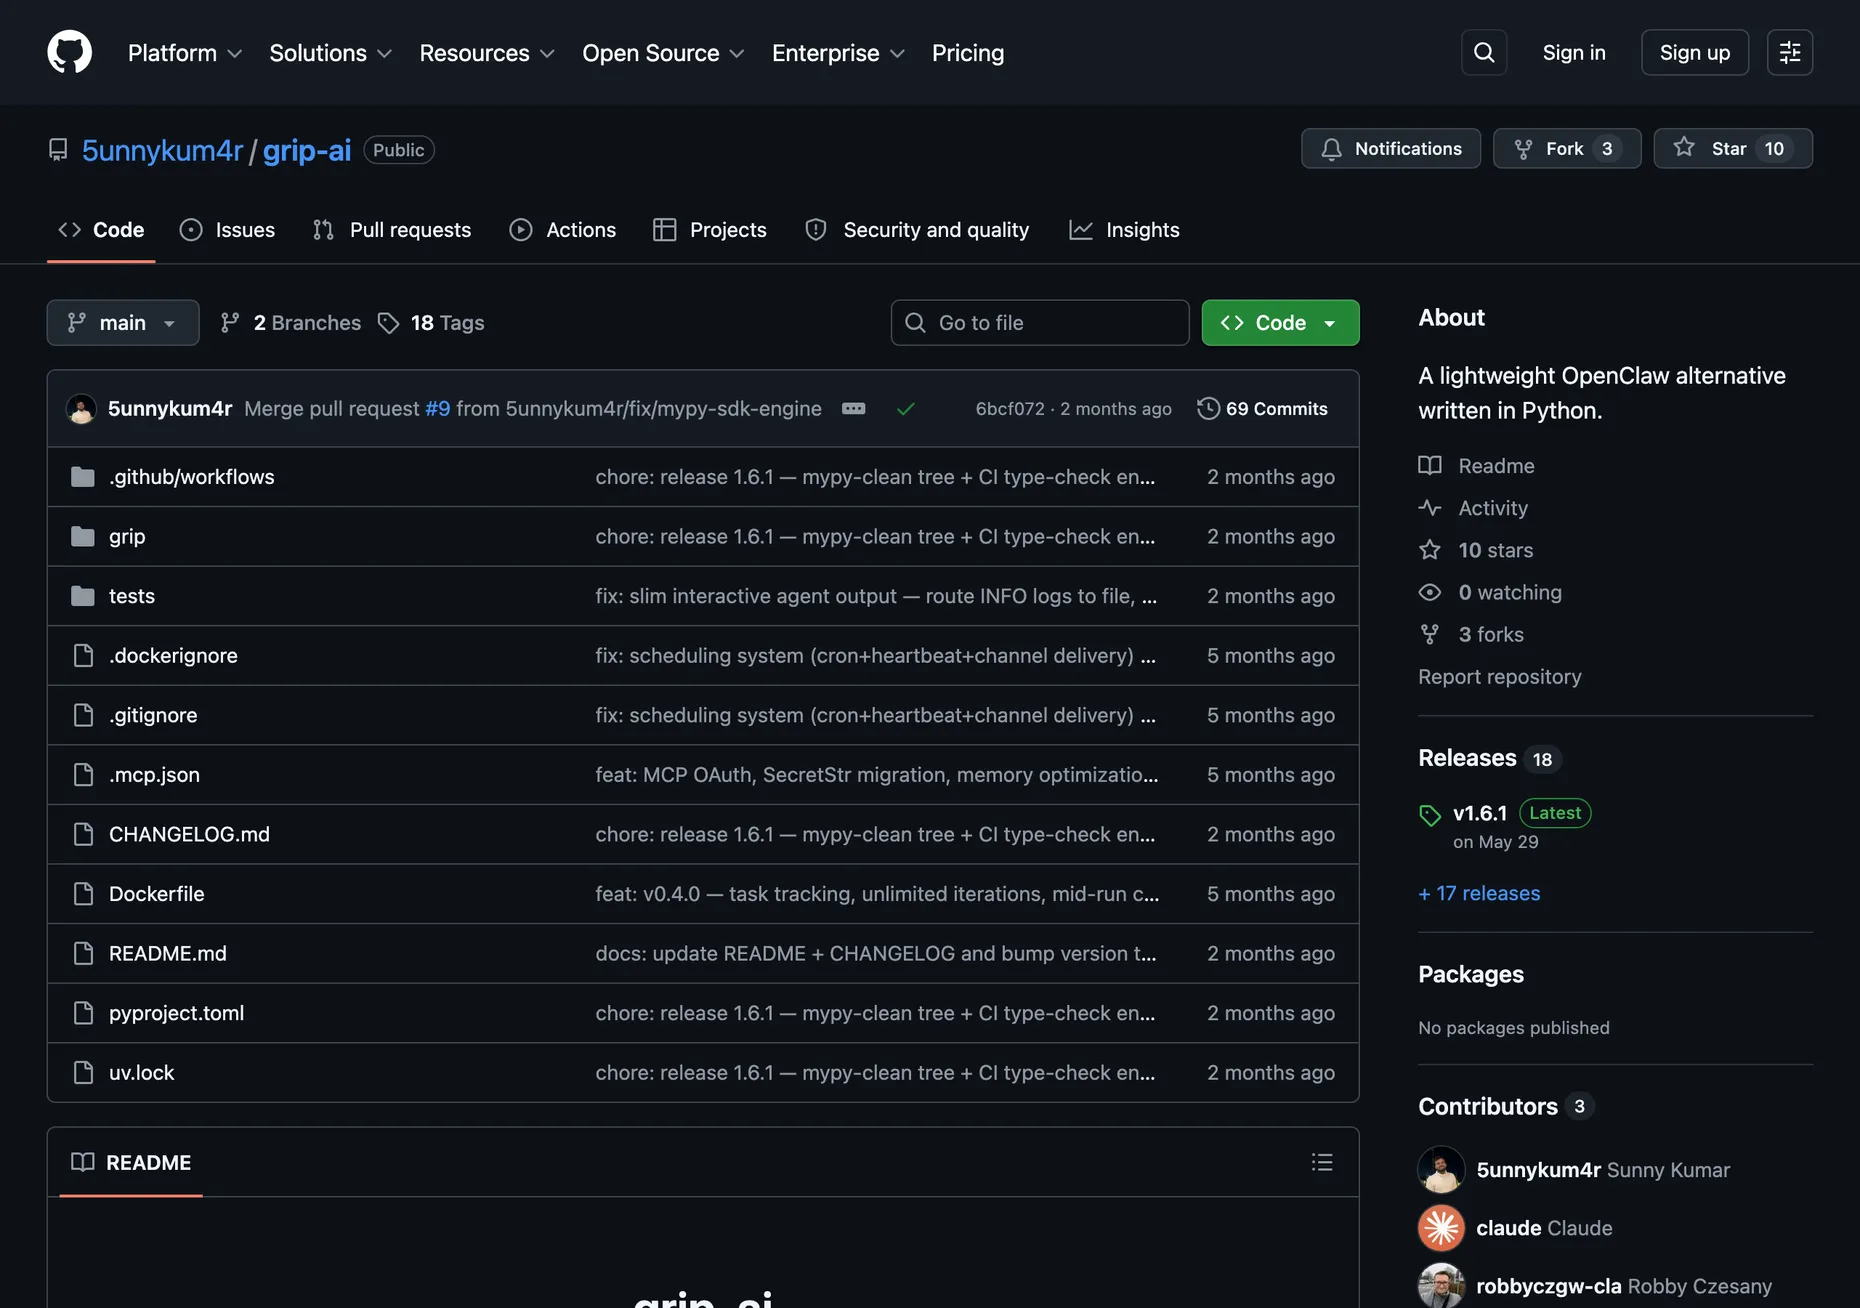Open the Insights tab
The height and width of the screenshot is (1308, 1860).
click(1124, 230)
